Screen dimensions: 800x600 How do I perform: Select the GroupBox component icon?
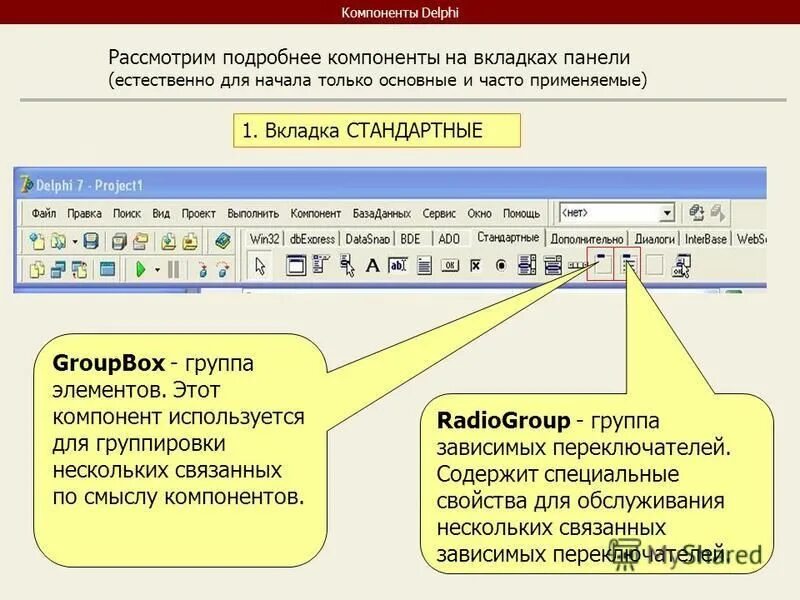(x=602, y=266)
